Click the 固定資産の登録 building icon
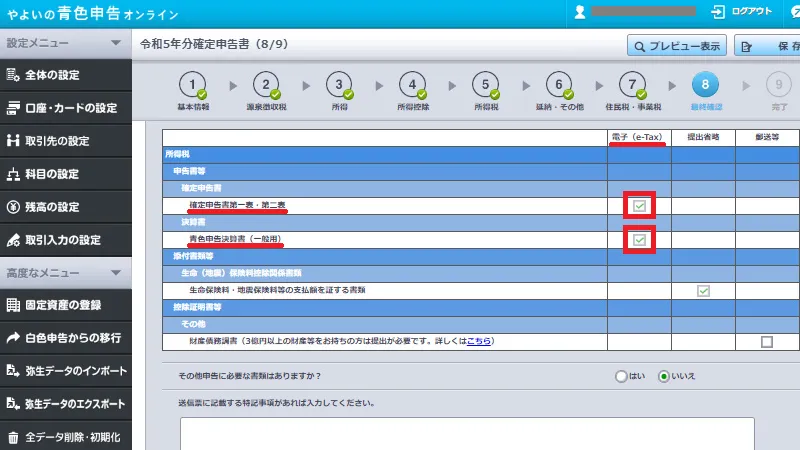800x450 pixels. tap(13, 305)
